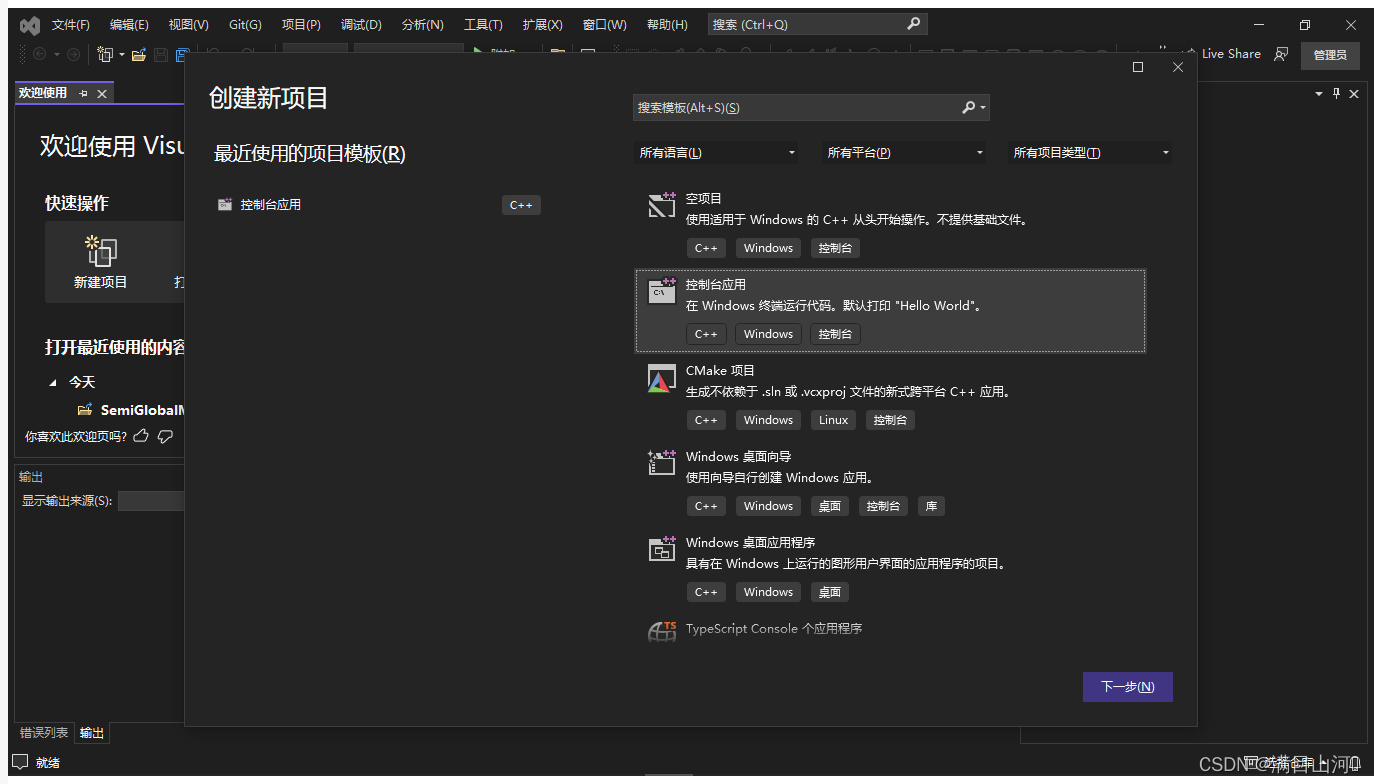The height and width of the screenshot is (784, 1374).
Task: Pin the right side panel
Action: [1336, 93]
